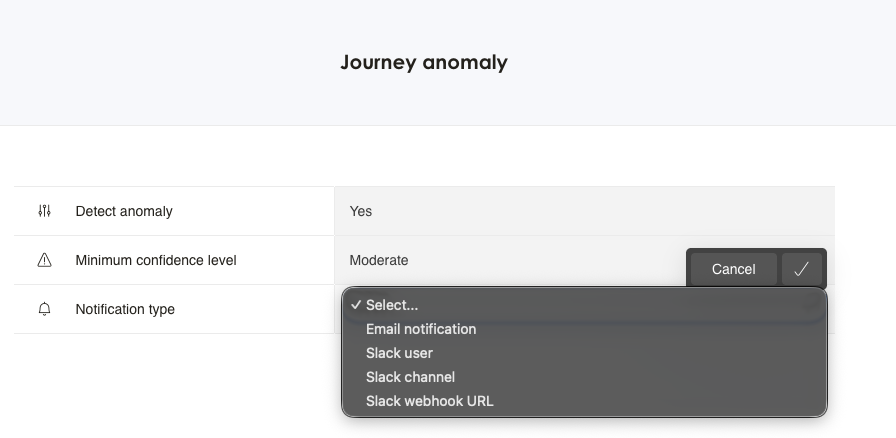Click the Detect anomaly label
The height and width of the screenshot is (438, 896).
tap(124, 211)
